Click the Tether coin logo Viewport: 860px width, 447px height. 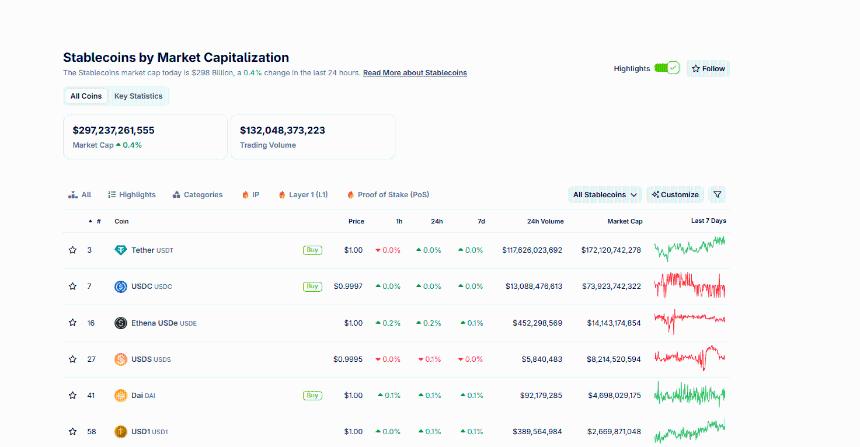[x=121, y=250]
